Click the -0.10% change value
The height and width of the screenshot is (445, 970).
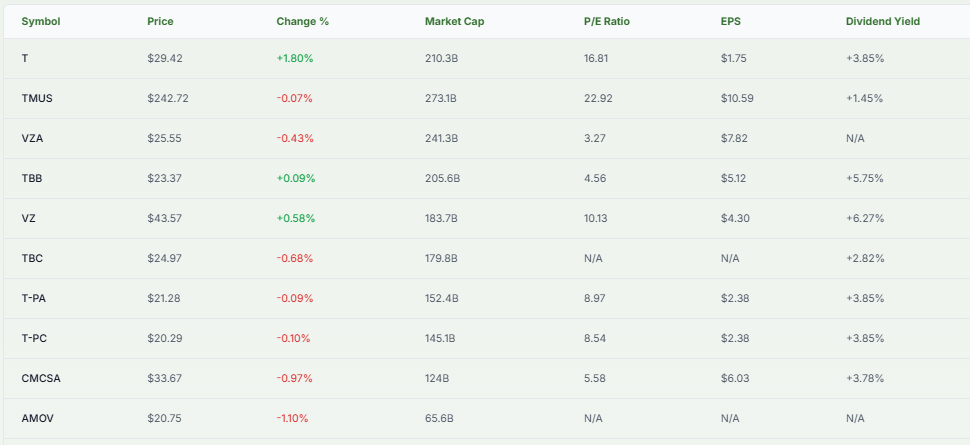293,339
